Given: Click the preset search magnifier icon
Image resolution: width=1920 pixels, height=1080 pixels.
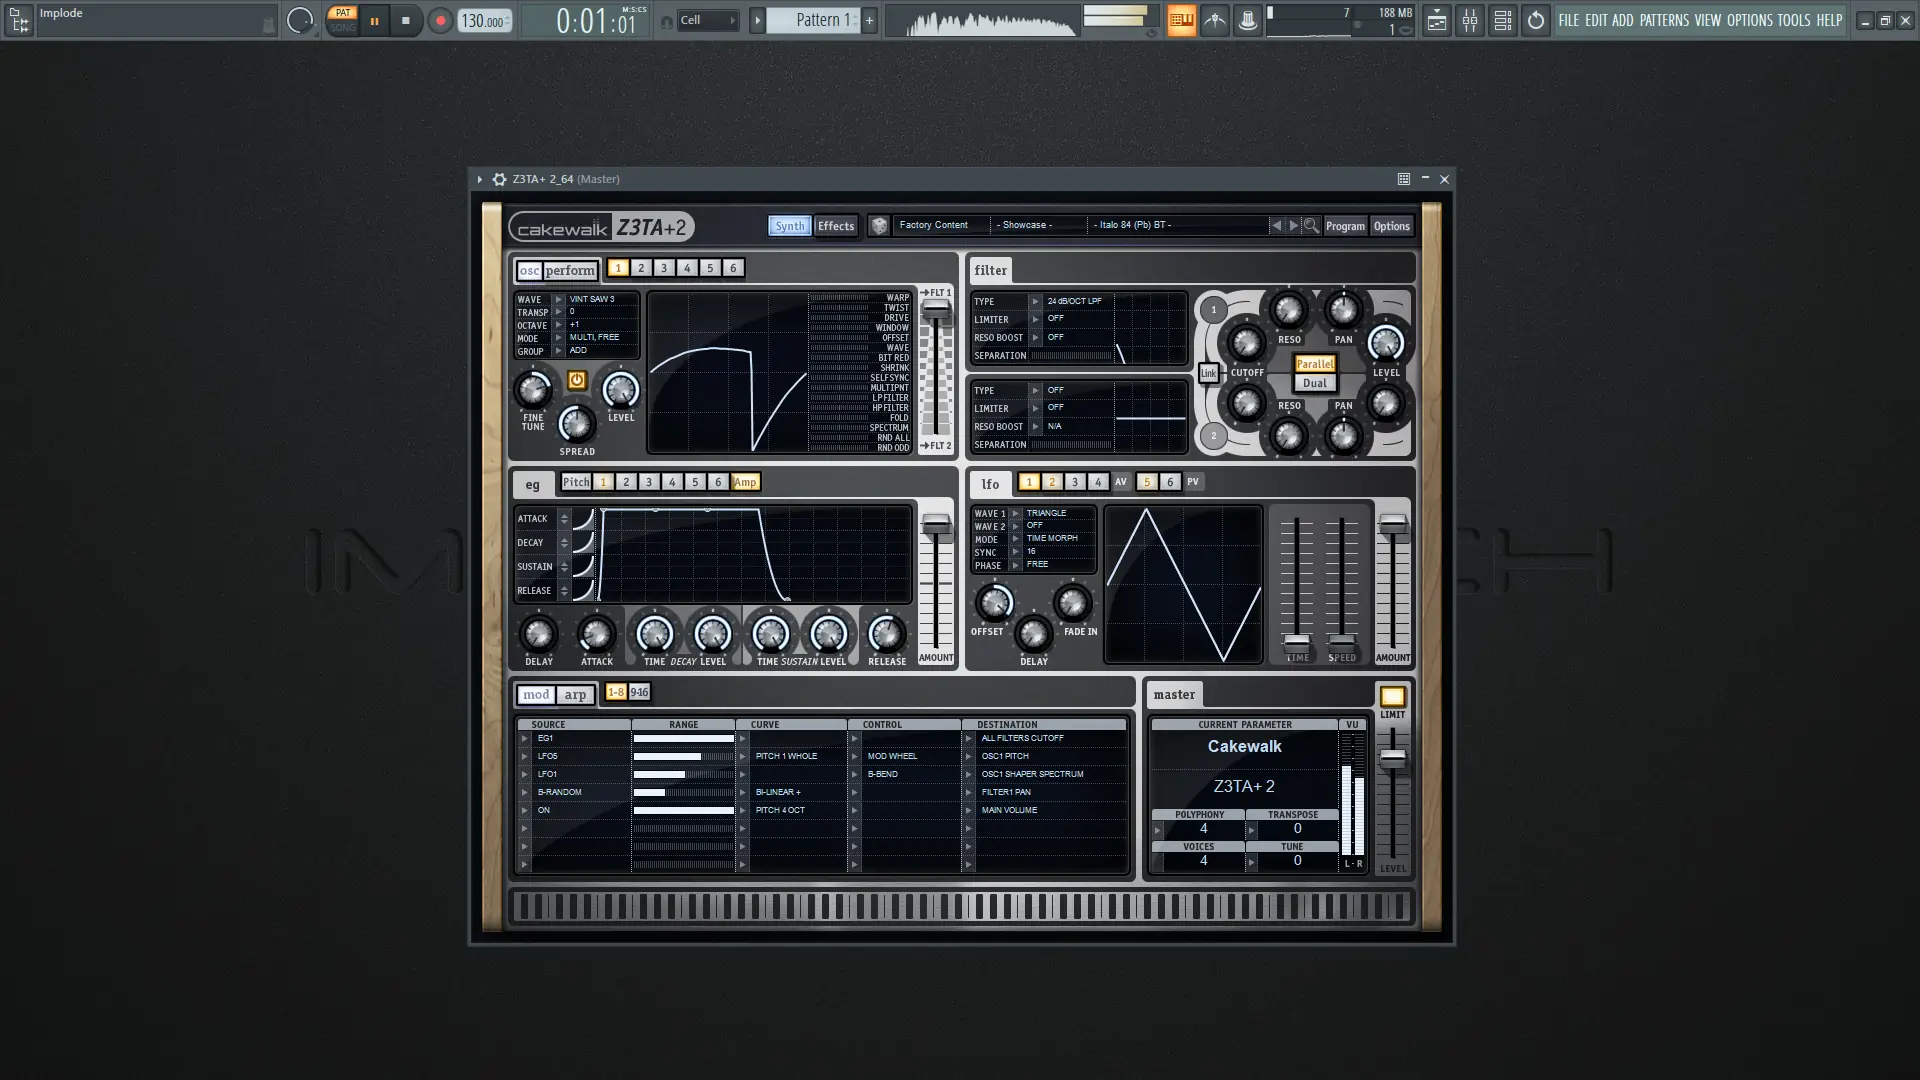Looking at the screenshot, I should (x=1311, y=226).
